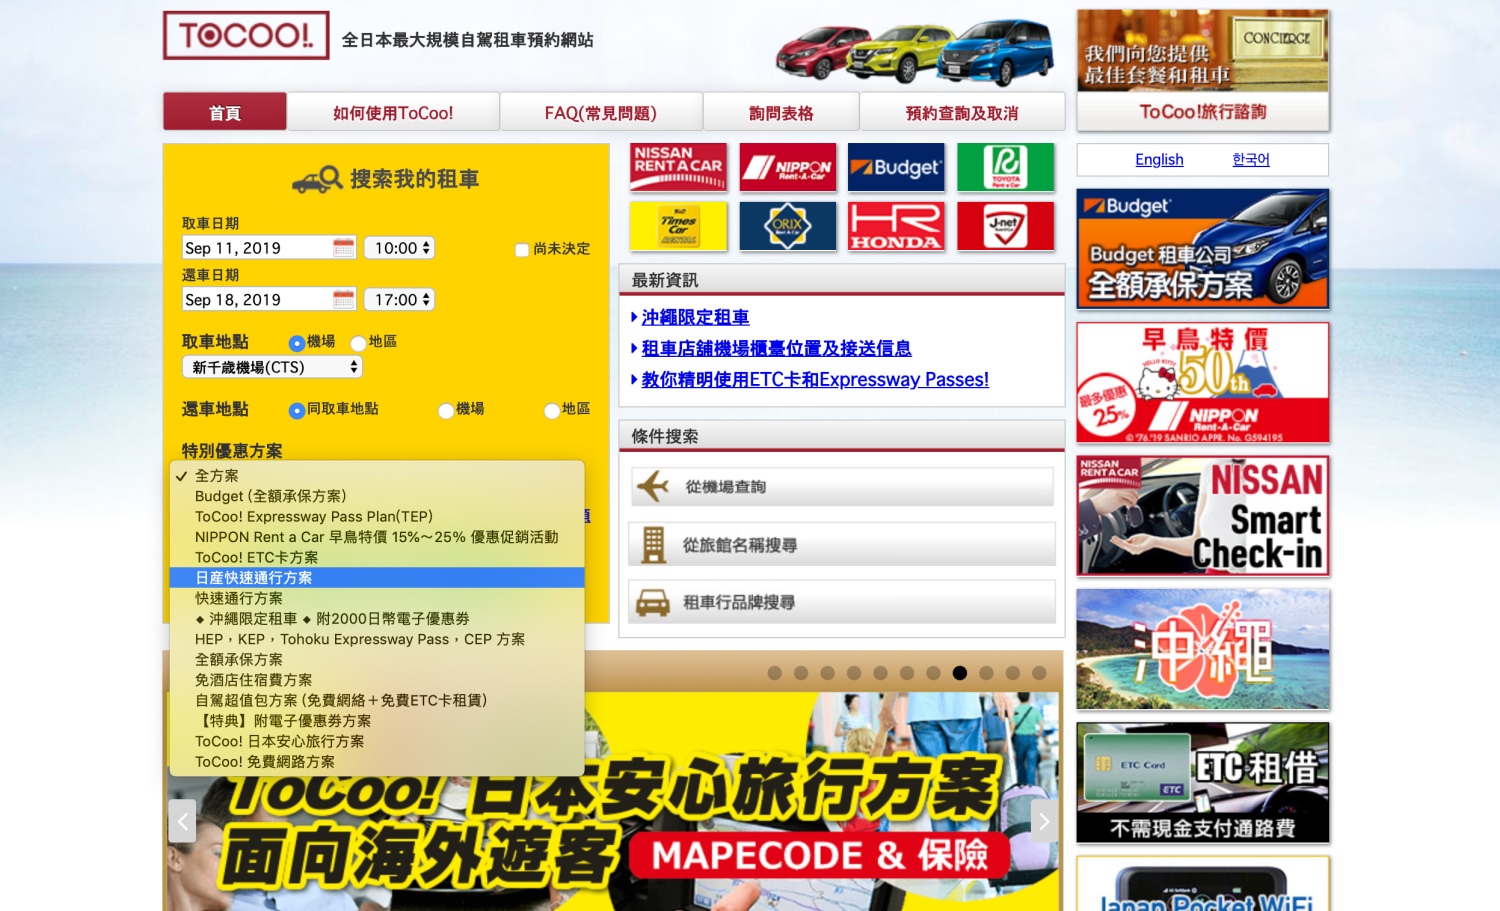Select 機場 radio for pickup location
The width and height of the screenshot is (1500, 911).
[x=297, y=343]
